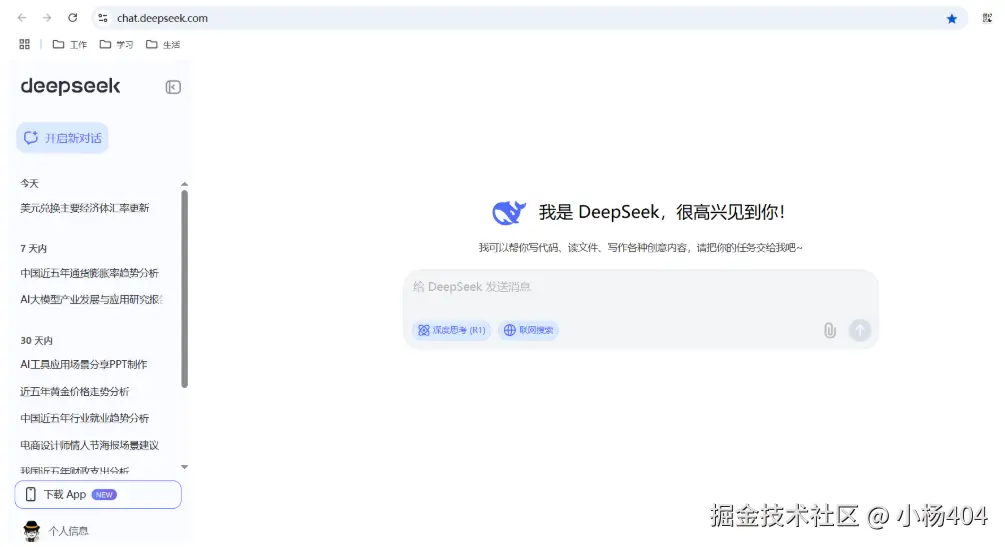Screen dimensions: 1005x547
Task: Open the 工作 bookmark folder
Action: click(x=70, y=44)
